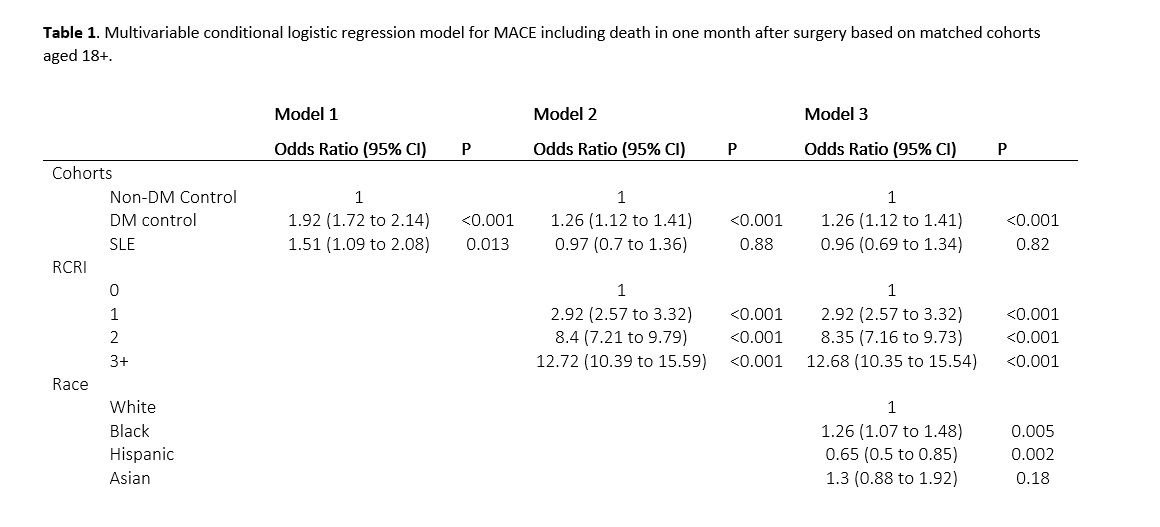Click the 0.005 P value for Black
Image resolution: width=1160 pixels, height=527 pixels.
click(1032, 431)
